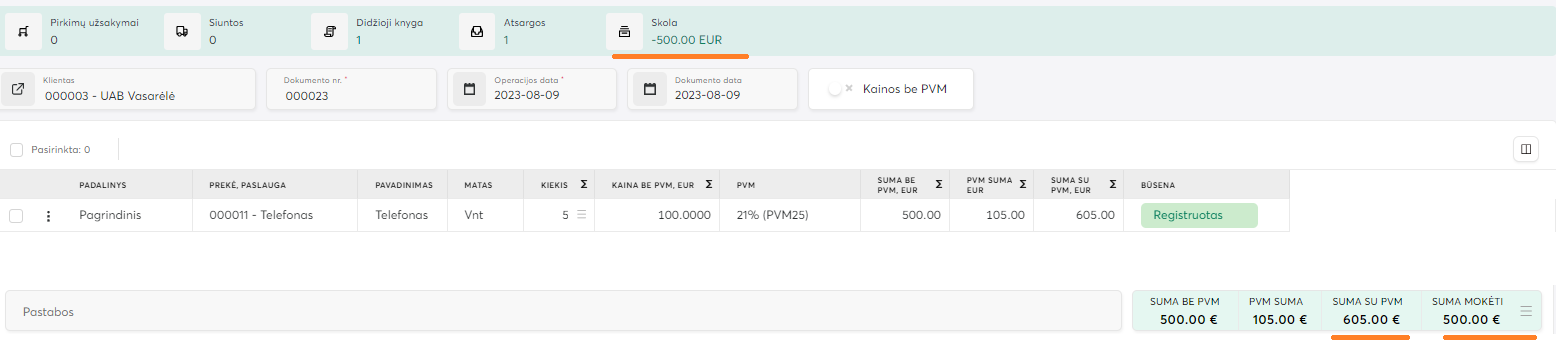
Task: Click the Registruotas status badge
Action: pyautogui.click(x=1199, y=215)
